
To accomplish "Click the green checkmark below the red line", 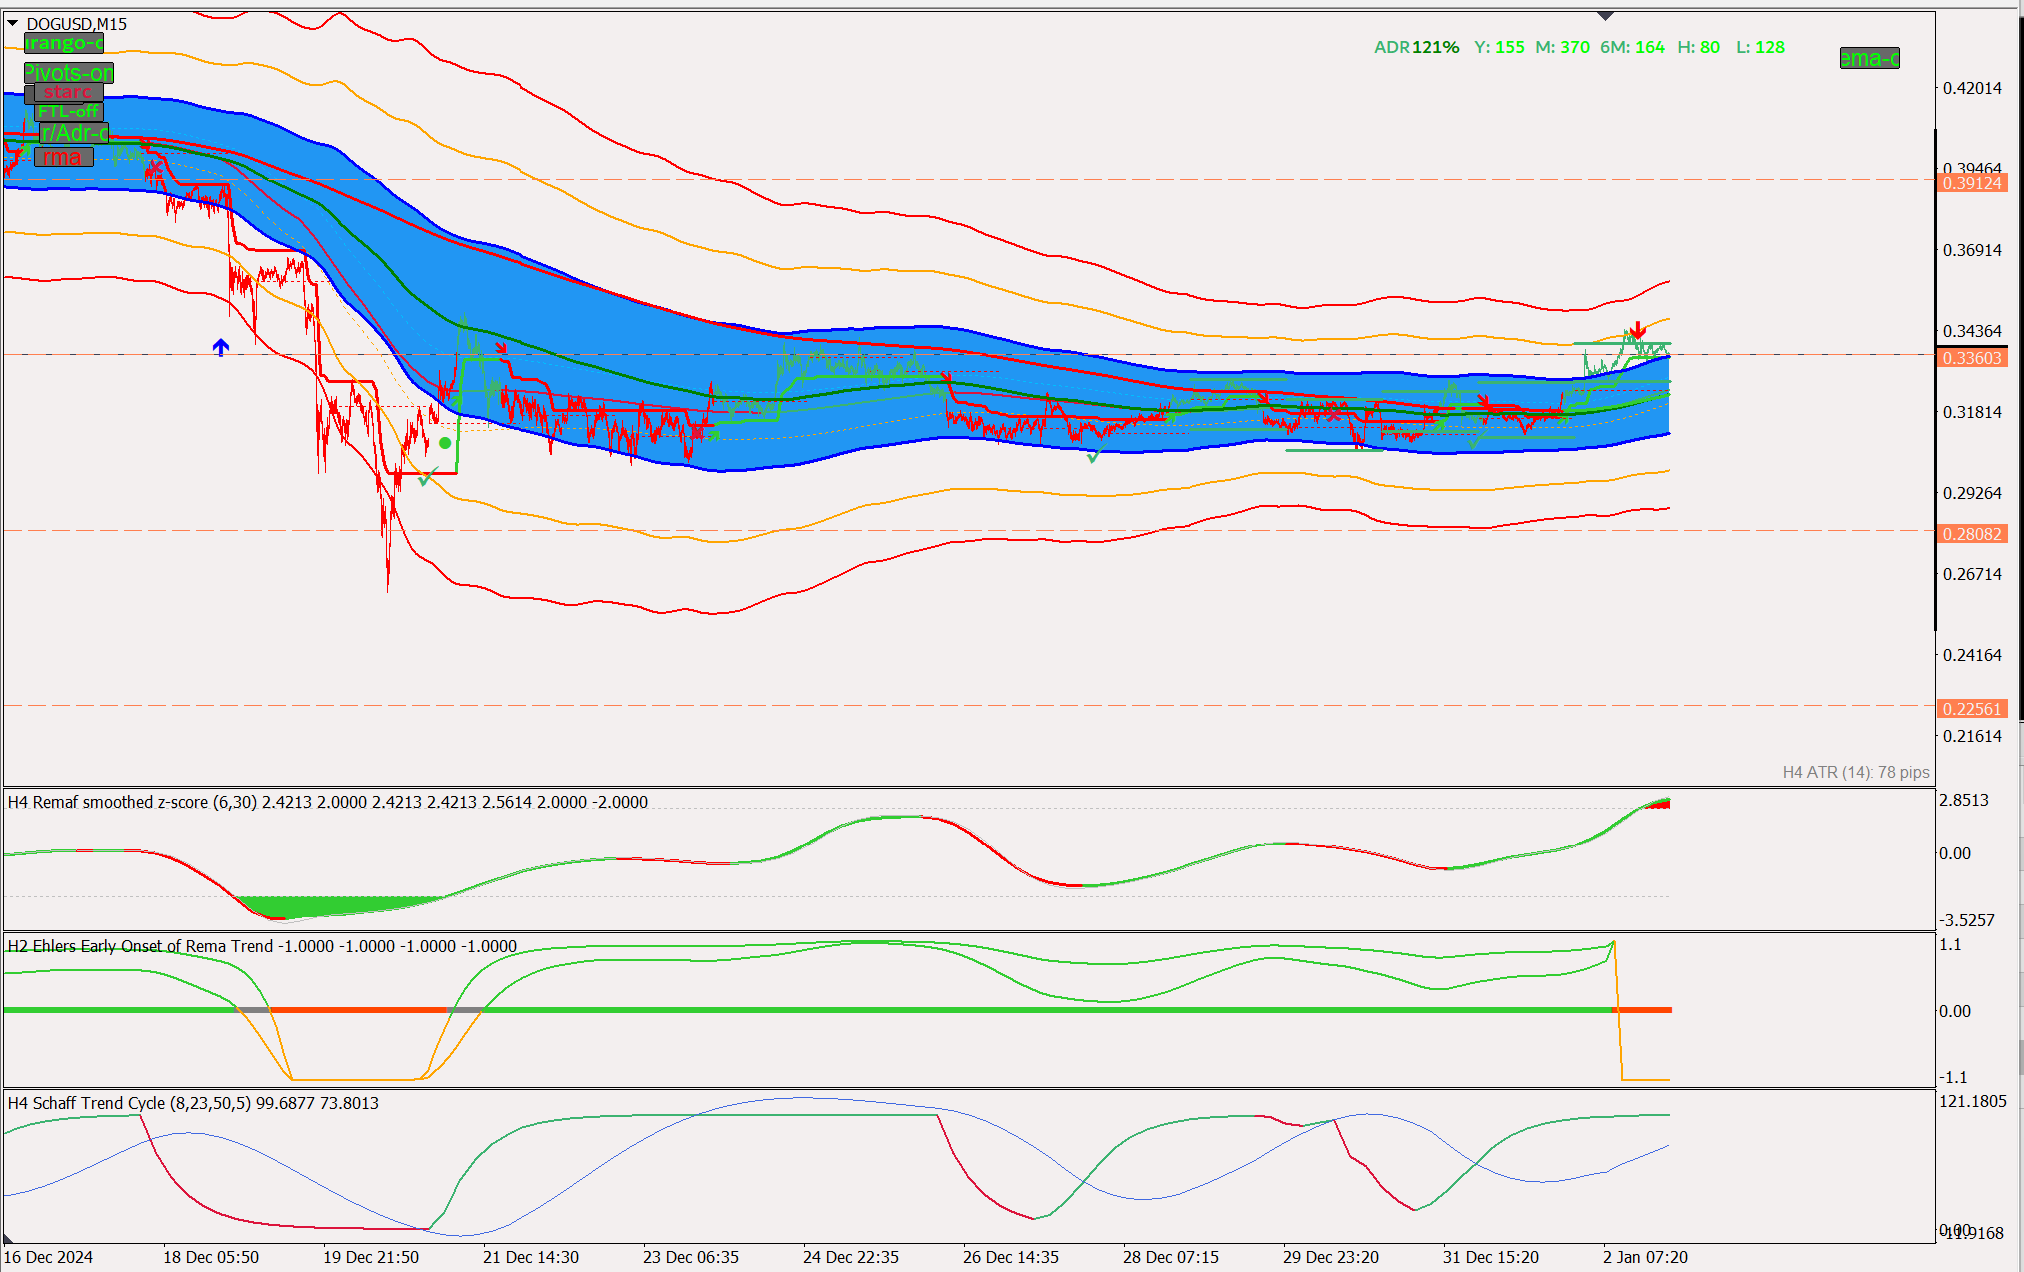I will pos(426,479).
